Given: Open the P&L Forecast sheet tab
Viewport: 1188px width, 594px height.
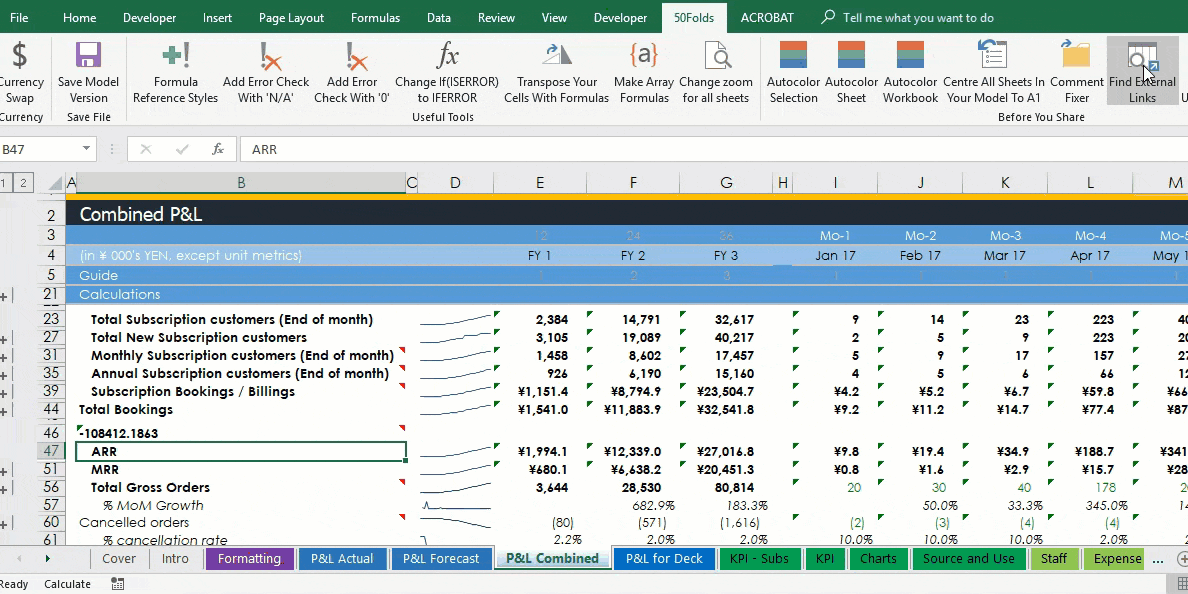Looking at the screenshot, I should point(441,559).
